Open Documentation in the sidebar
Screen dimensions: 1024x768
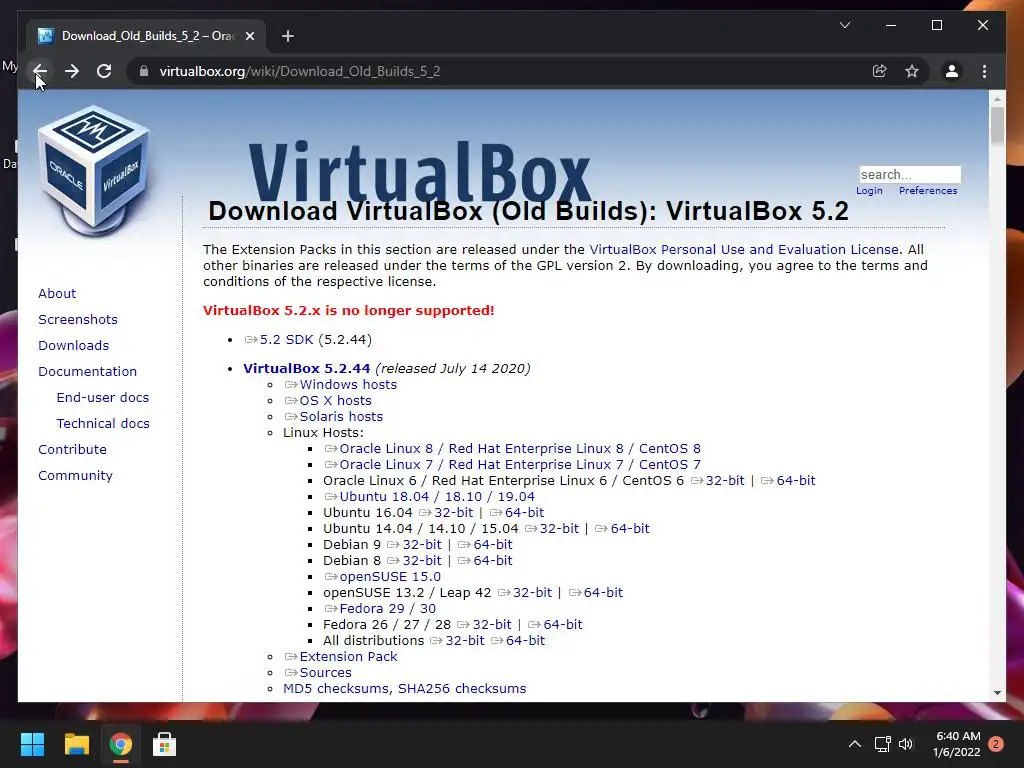[88, 371]
